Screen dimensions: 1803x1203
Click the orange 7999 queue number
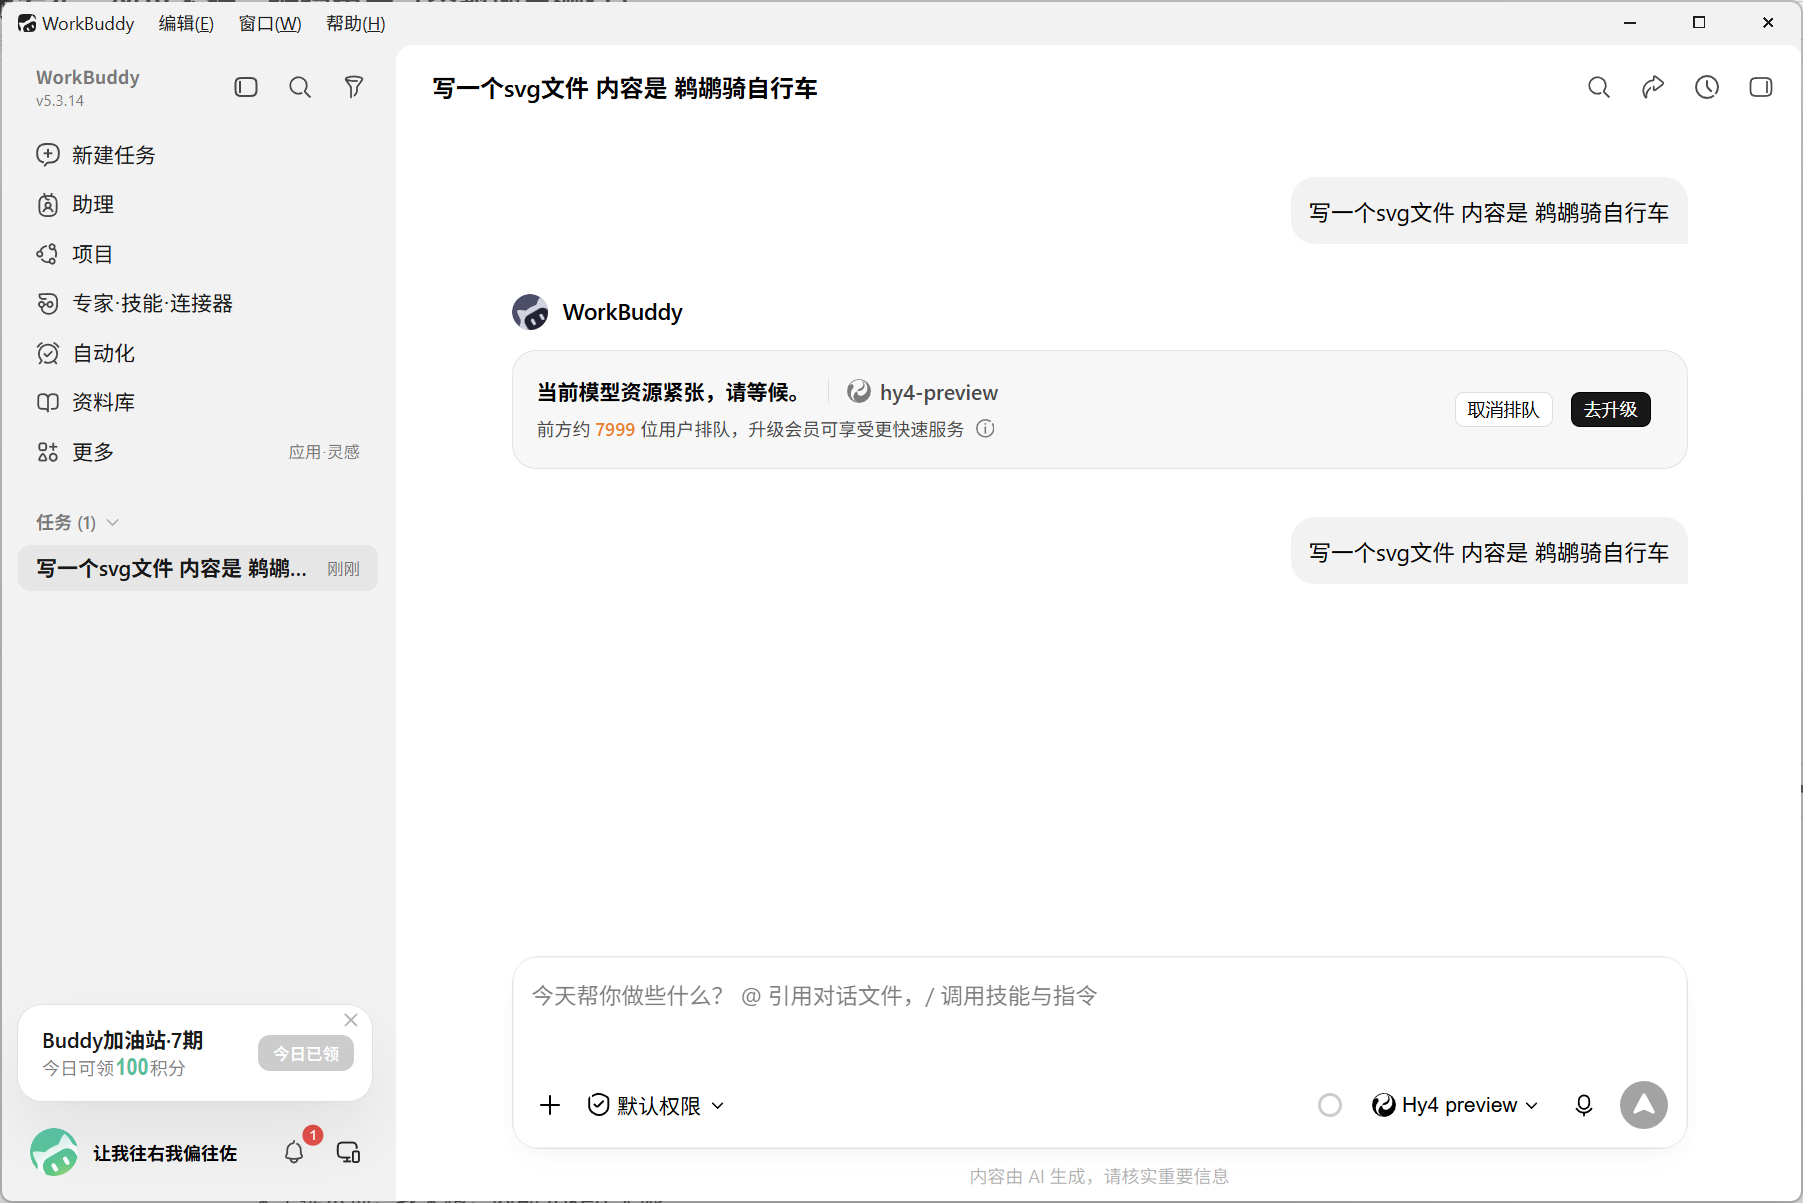pyautogui.click(x=615, y=429)
